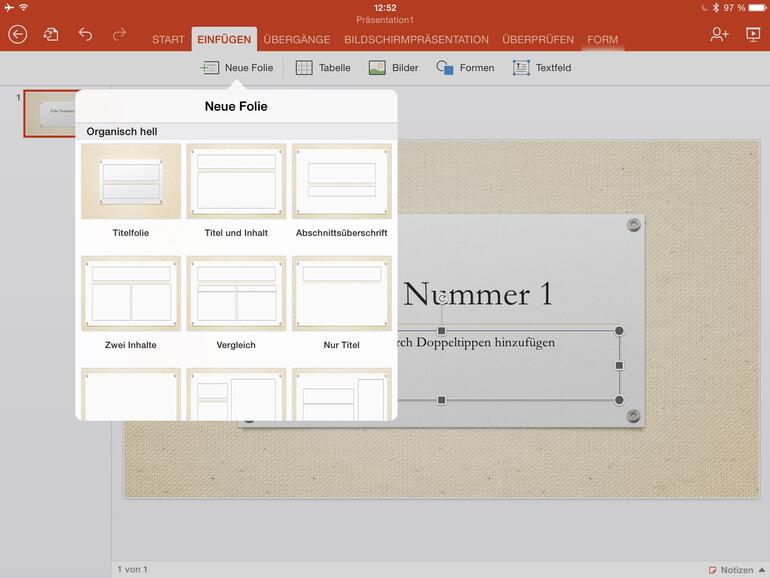Toggle the Notizen notes pane

tap(730, 570)
